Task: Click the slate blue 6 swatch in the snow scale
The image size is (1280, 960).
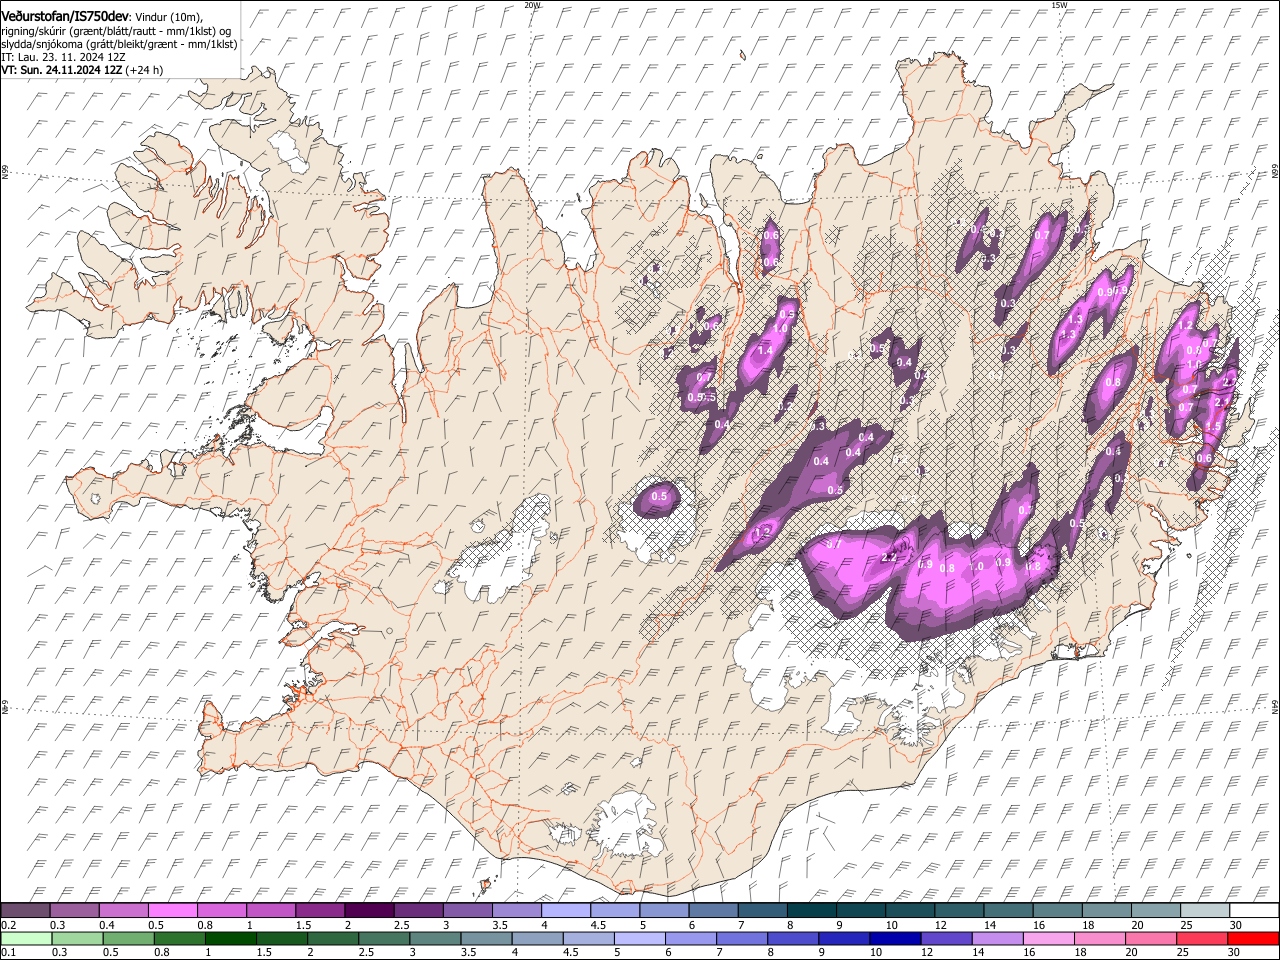Action: [x=713, y=910]
